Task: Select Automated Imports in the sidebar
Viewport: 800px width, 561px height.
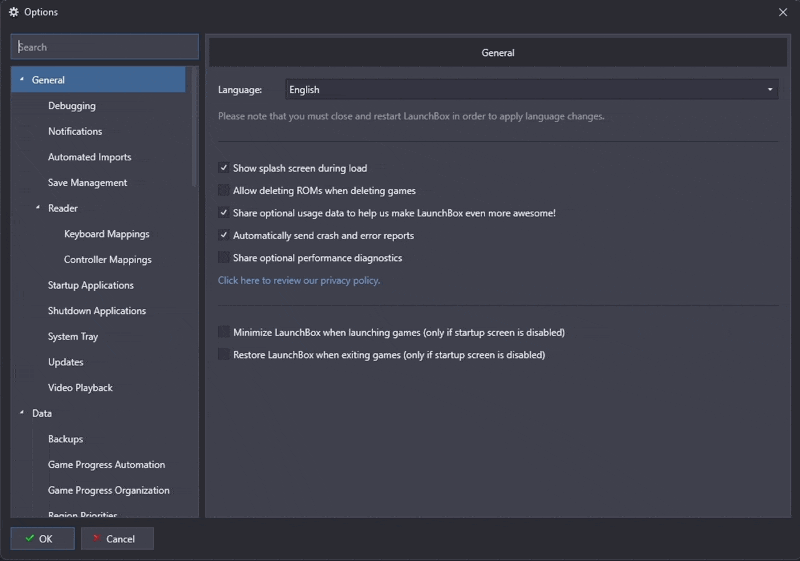Action: (x=90, y=157)
